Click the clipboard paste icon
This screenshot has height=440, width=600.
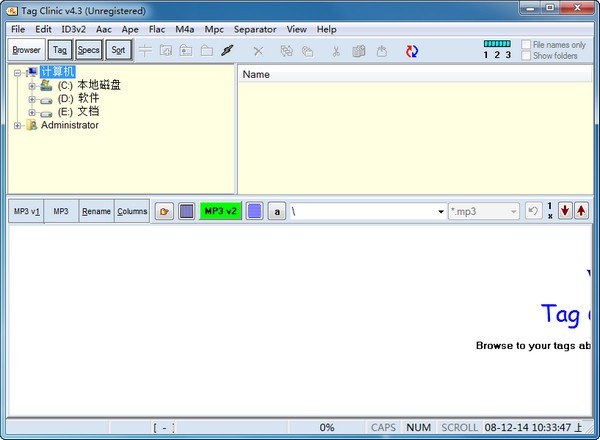[x=359, y=51]
